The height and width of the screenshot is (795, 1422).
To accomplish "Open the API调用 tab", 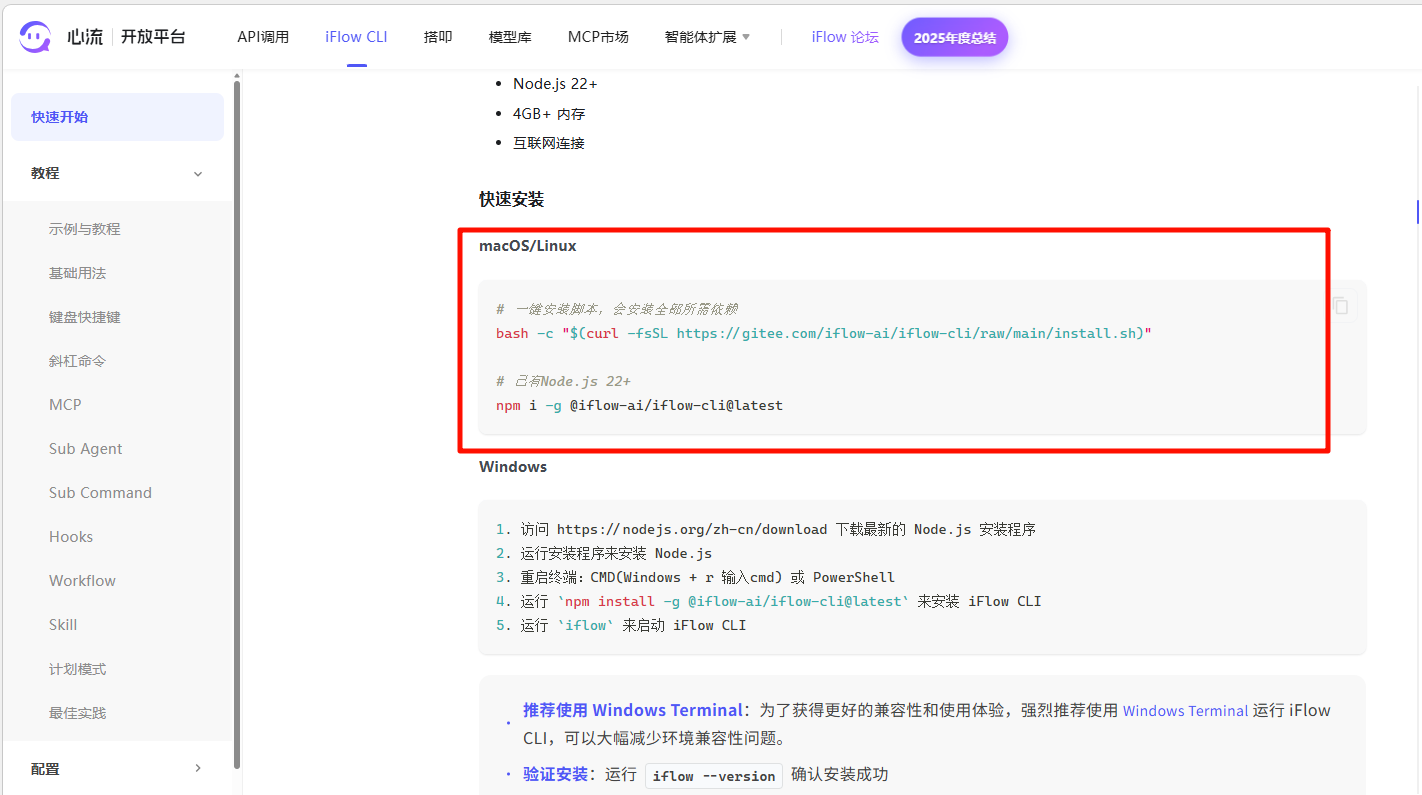I will pos(263,37).
